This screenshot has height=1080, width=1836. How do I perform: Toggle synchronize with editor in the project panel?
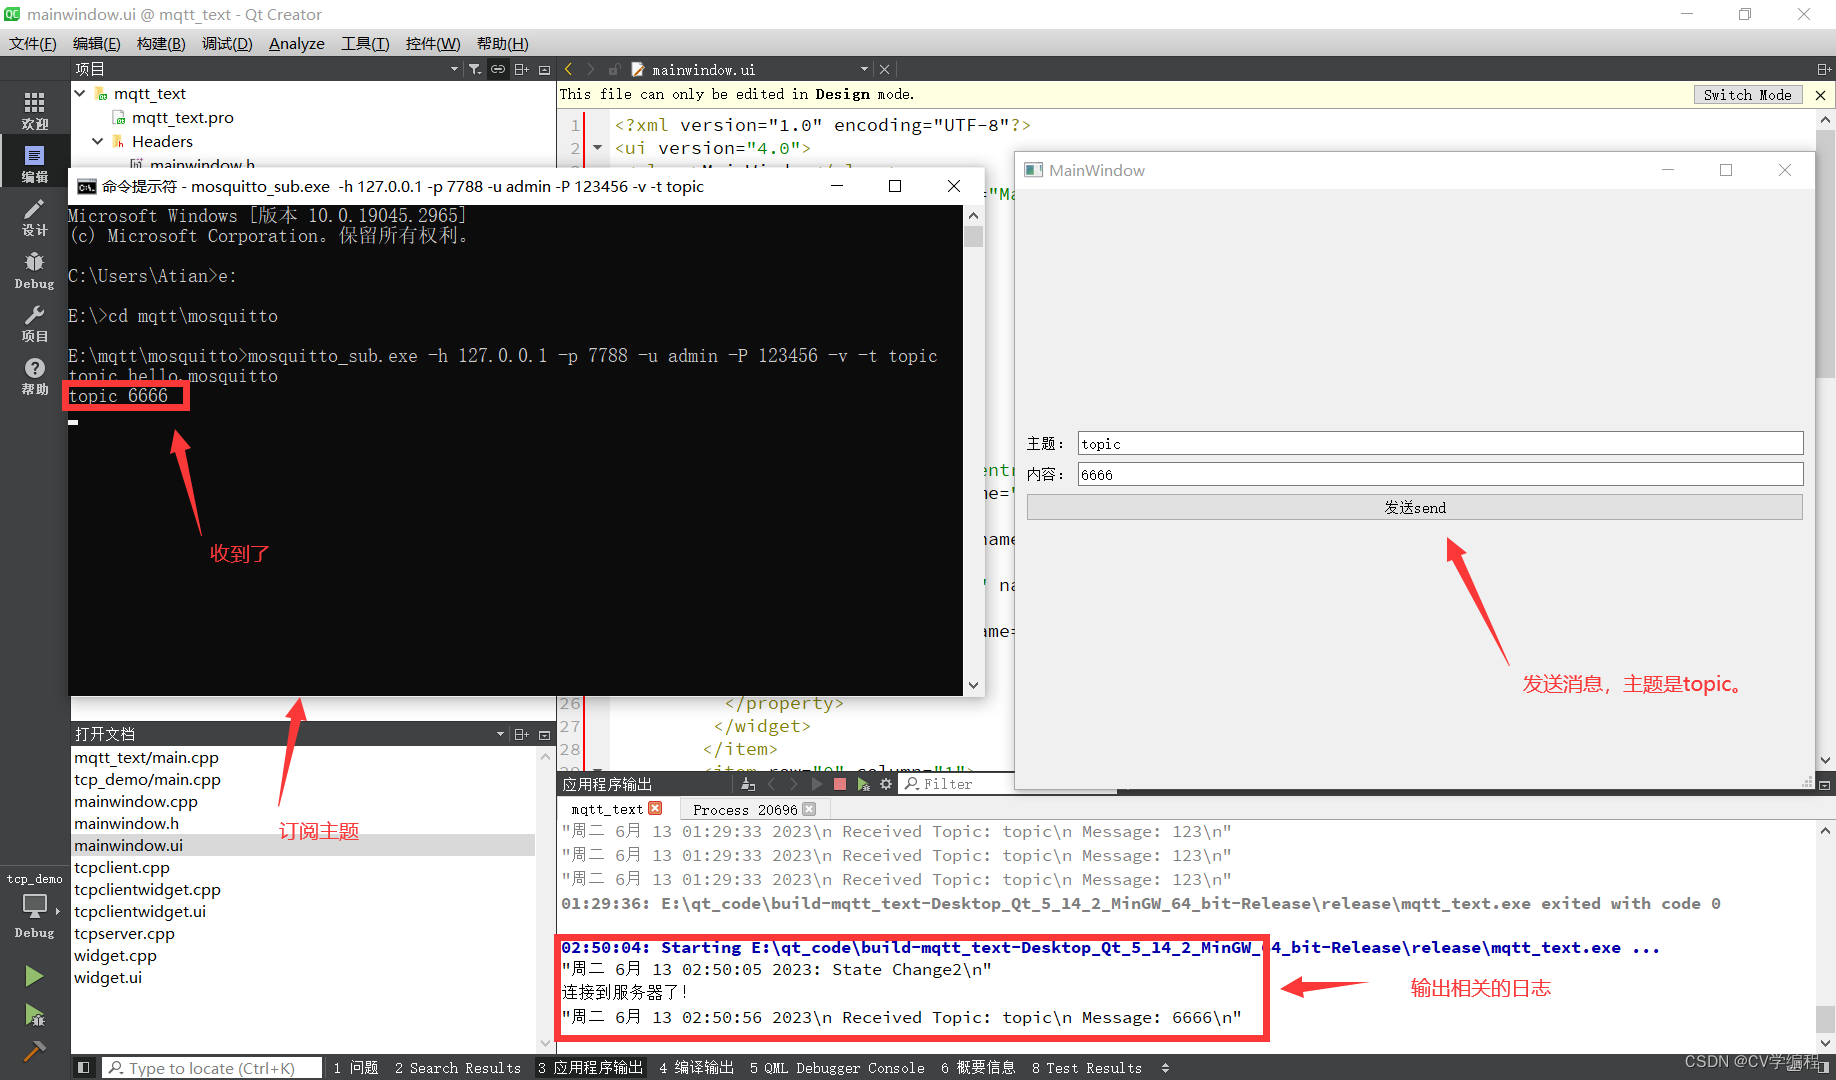click(498, 68)
